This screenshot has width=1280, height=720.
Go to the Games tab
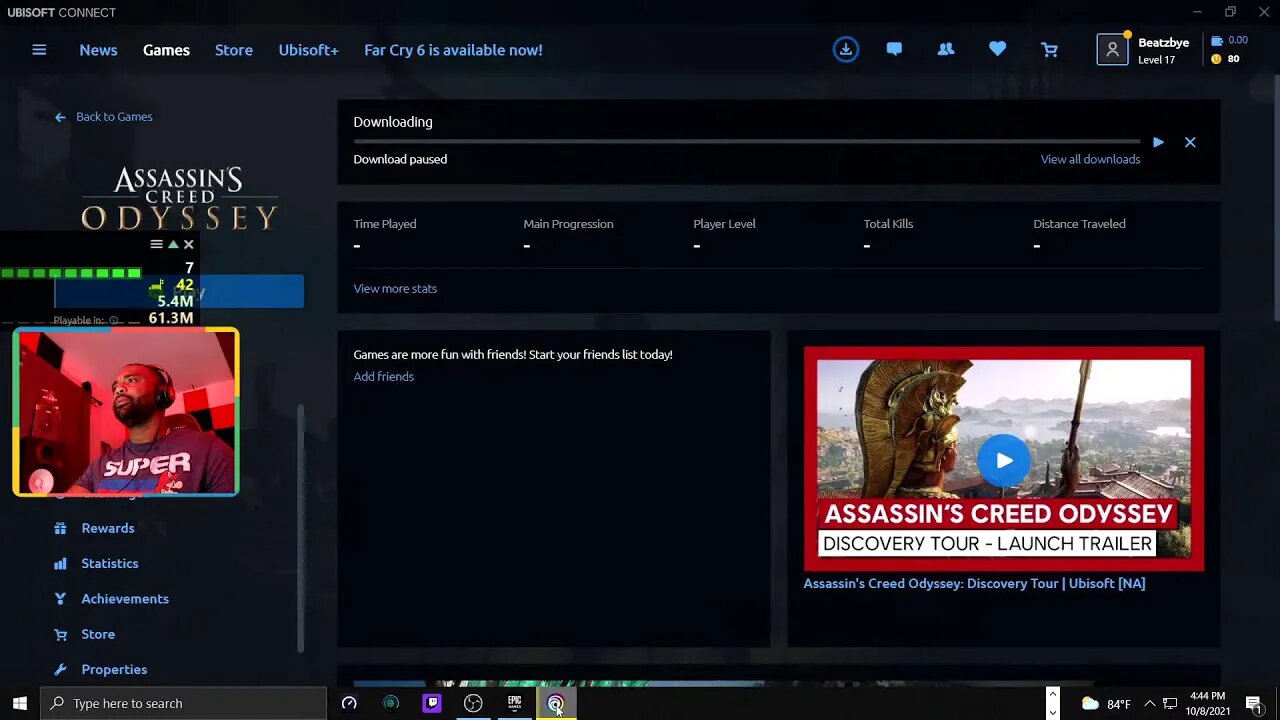pos(166,50)
